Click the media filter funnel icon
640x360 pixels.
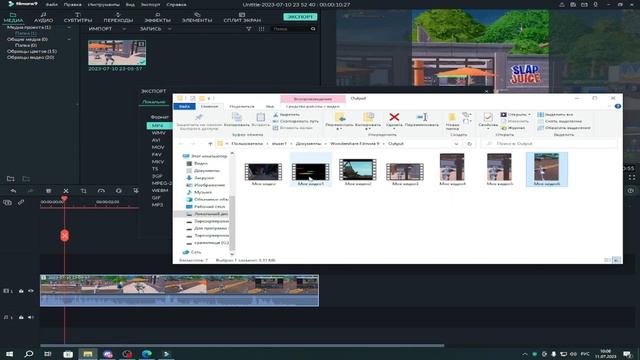(249, 29)
